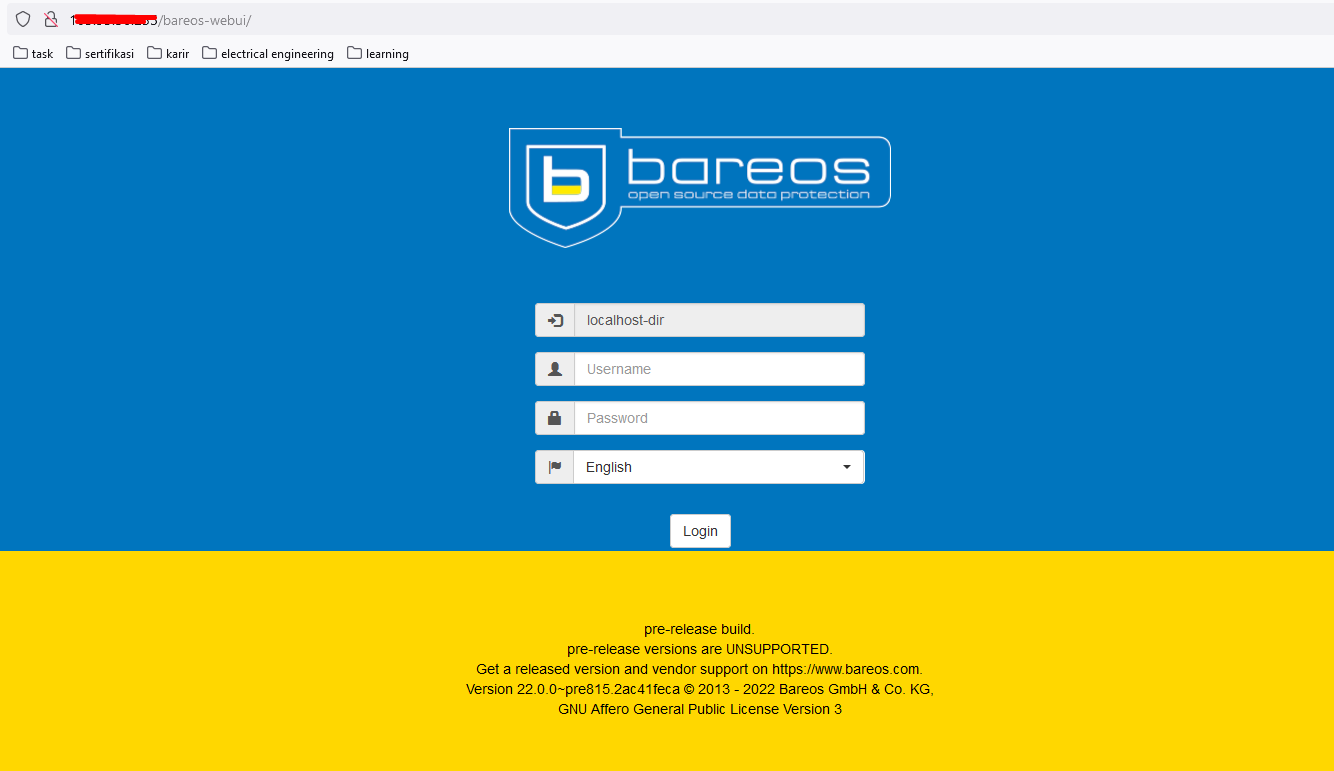Click the padlock icon beside Password field
The height and width of the screenshot is (771, 1334).
[x=555, y=418]
